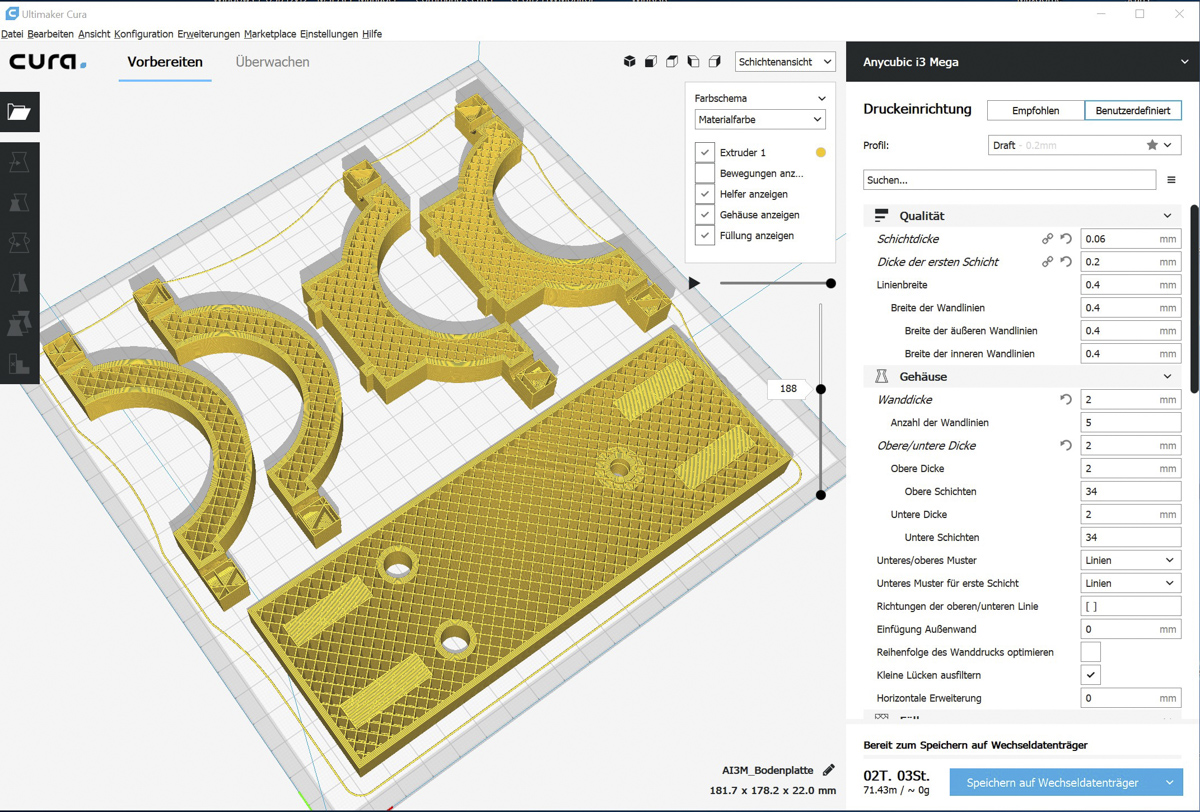Screen dimensions: 1200x812
Task: Click the horizontal path slider handle
Action: (x=831, y=283)
